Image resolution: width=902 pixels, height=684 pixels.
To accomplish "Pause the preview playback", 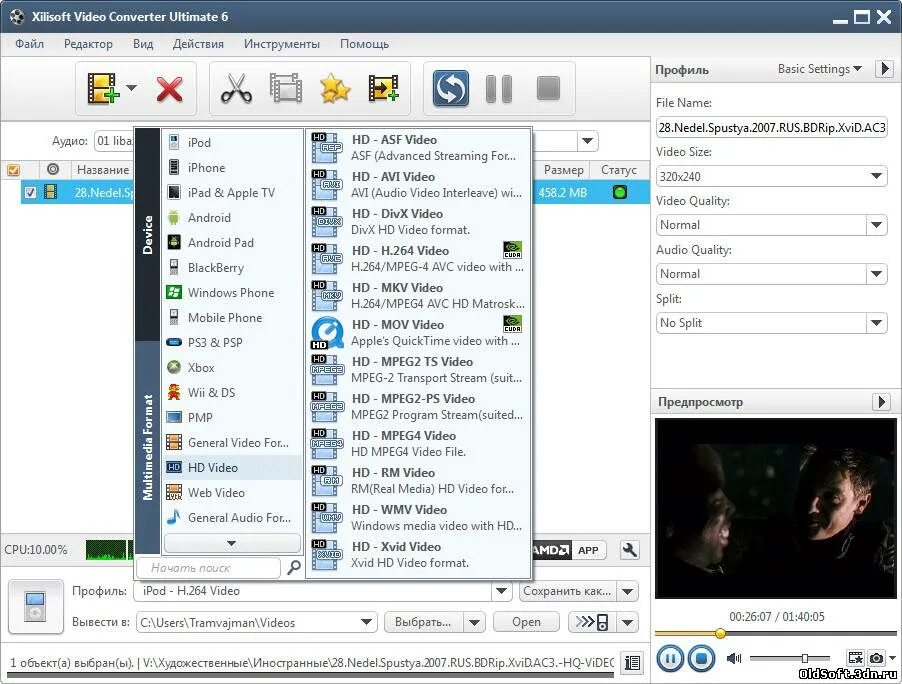I will point(670,658).
